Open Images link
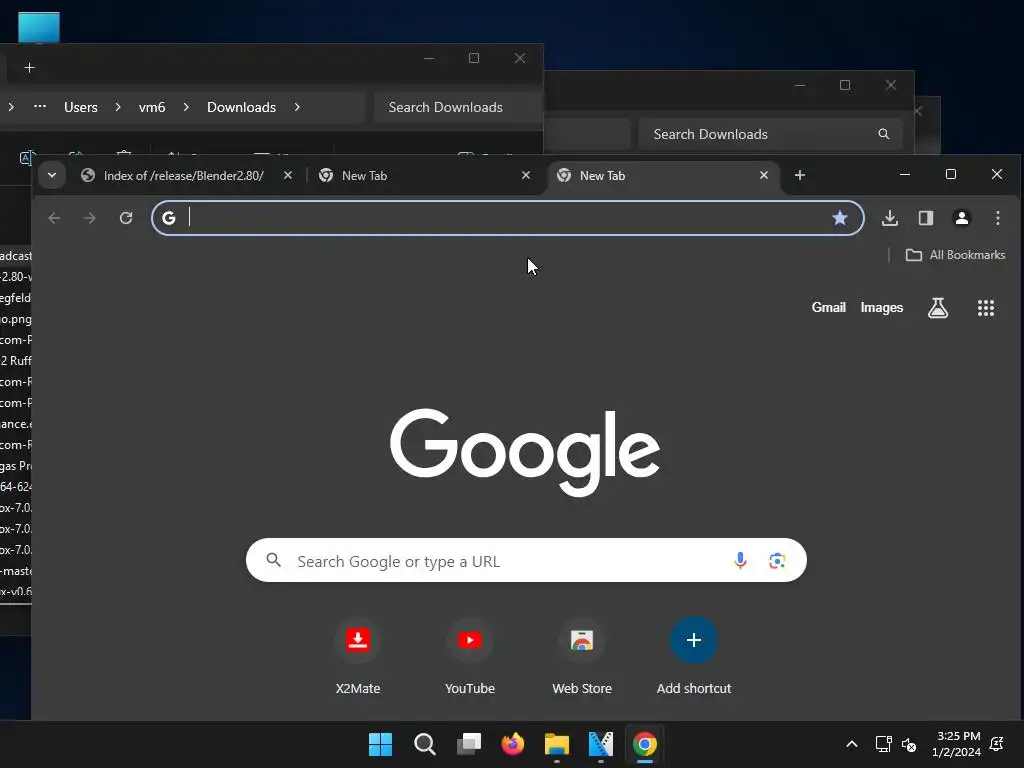1024x768 pixels. pos(882,308)
